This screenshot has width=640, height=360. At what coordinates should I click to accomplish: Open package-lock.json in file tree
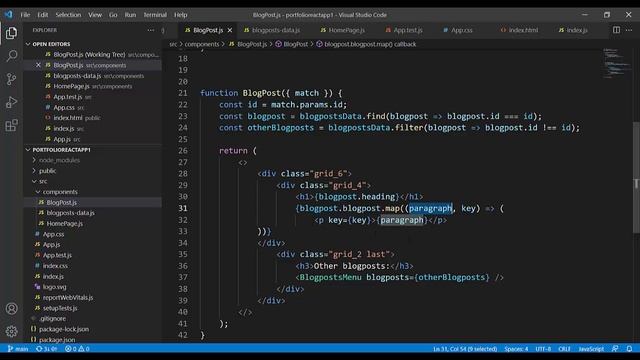(x=92, y=329)
